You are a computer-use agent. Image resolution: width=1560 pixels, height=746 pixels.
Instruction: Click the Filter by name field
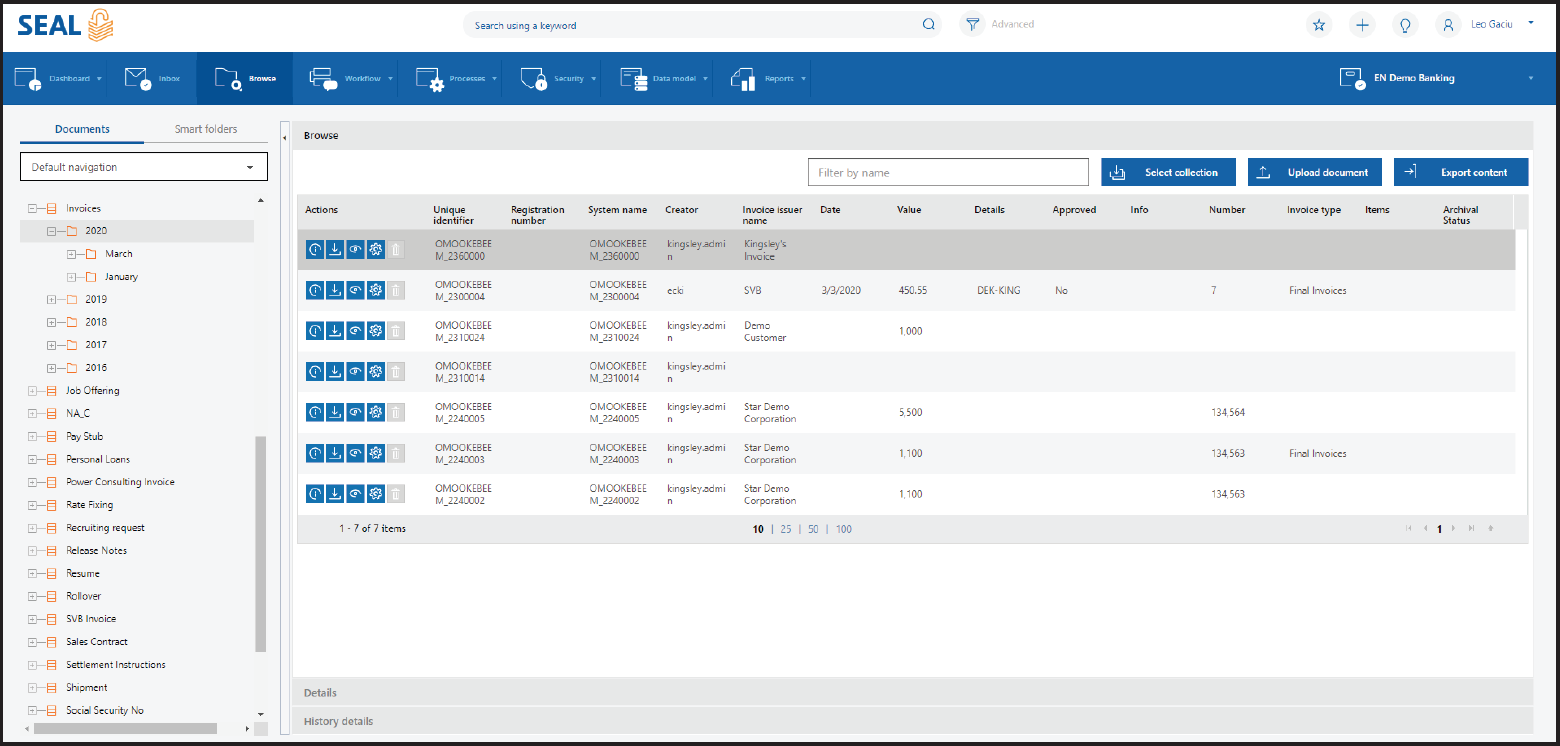point(947,172)
